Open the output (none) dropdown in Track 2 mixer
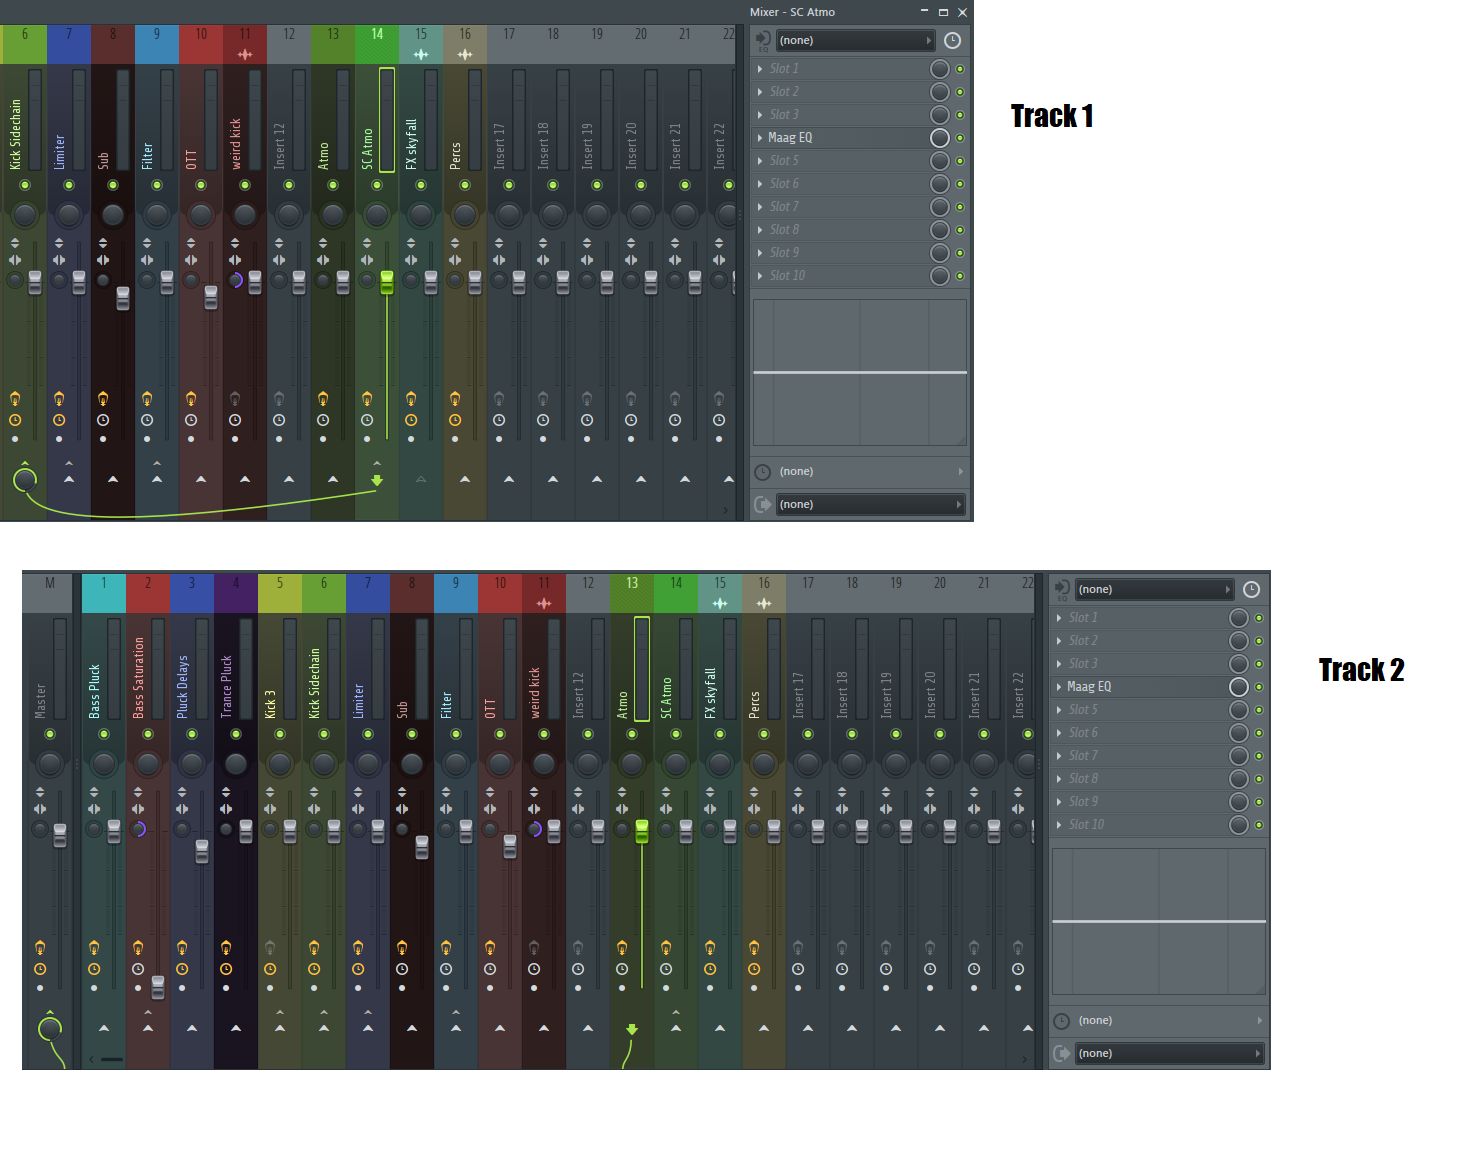 pos(1169,1053)
